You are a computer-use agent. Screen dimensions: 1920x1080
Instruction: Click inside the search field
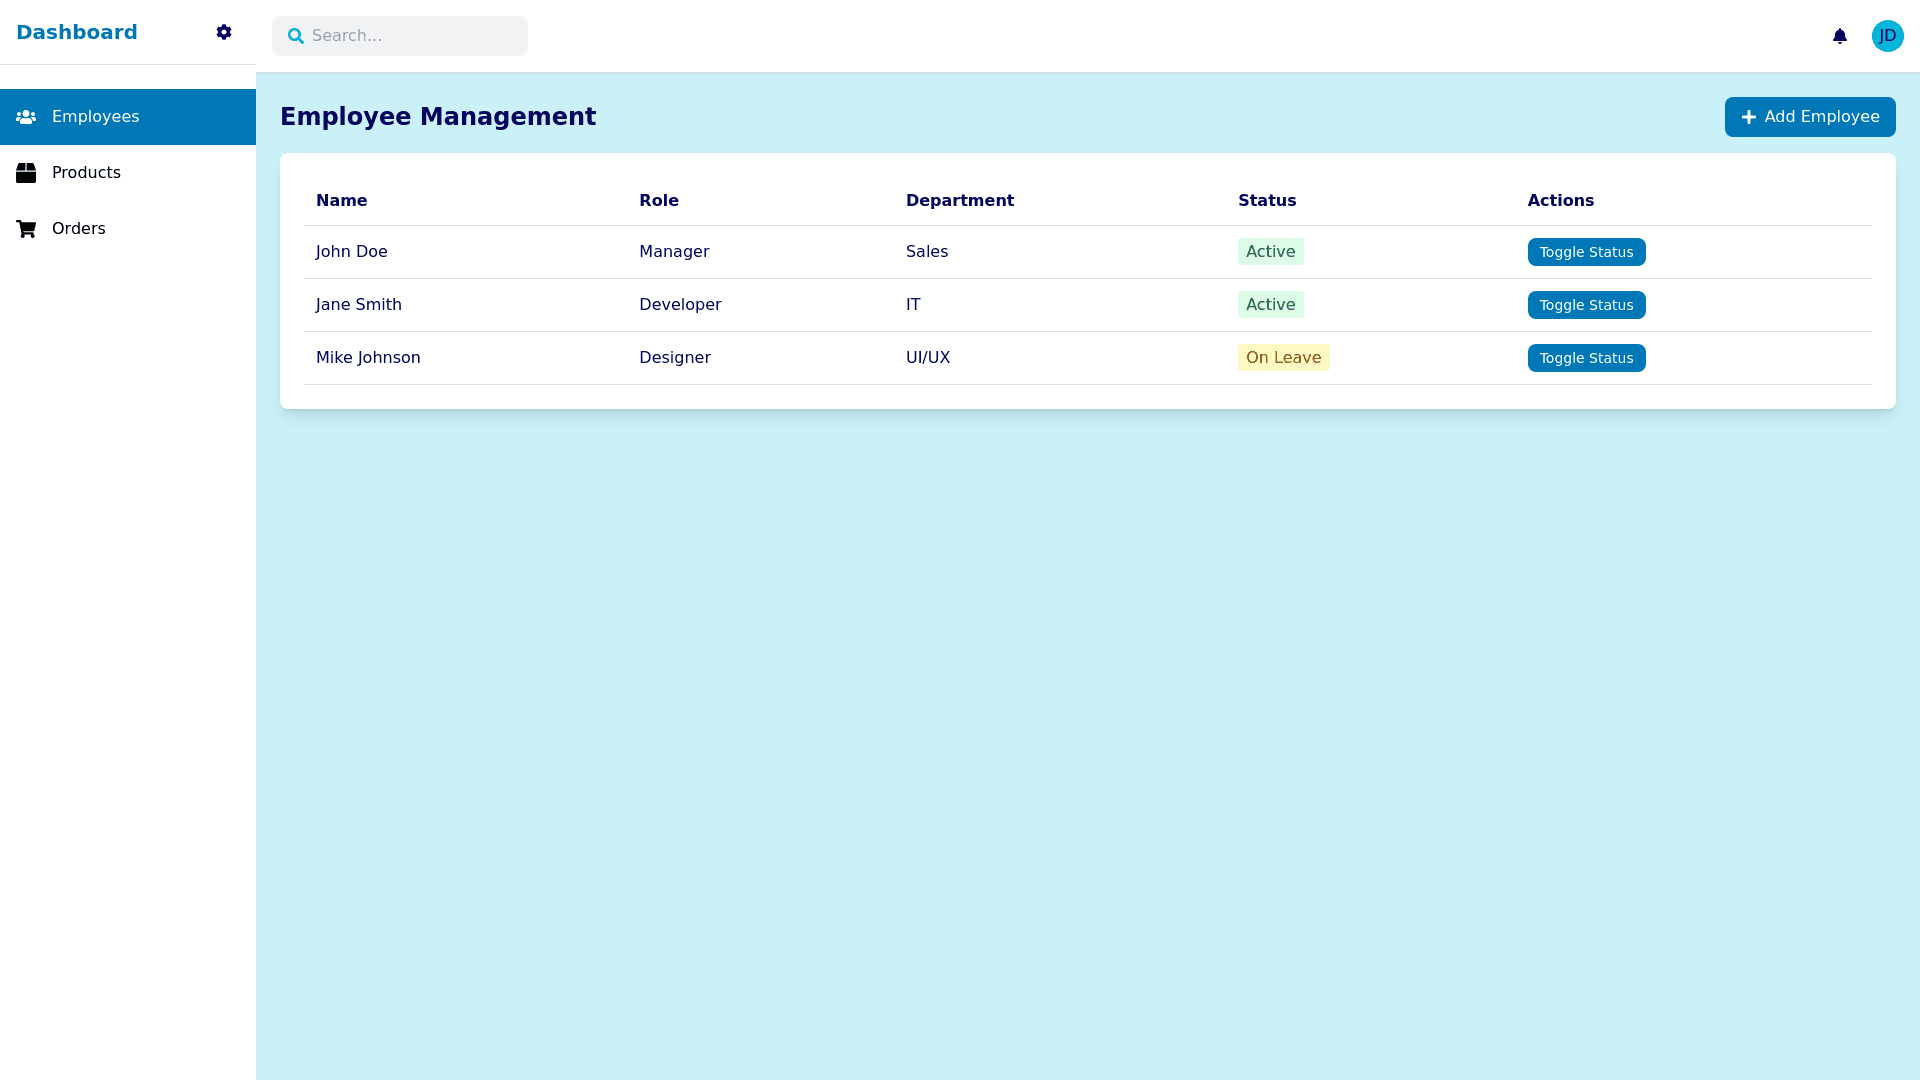(x=400, y=36)
